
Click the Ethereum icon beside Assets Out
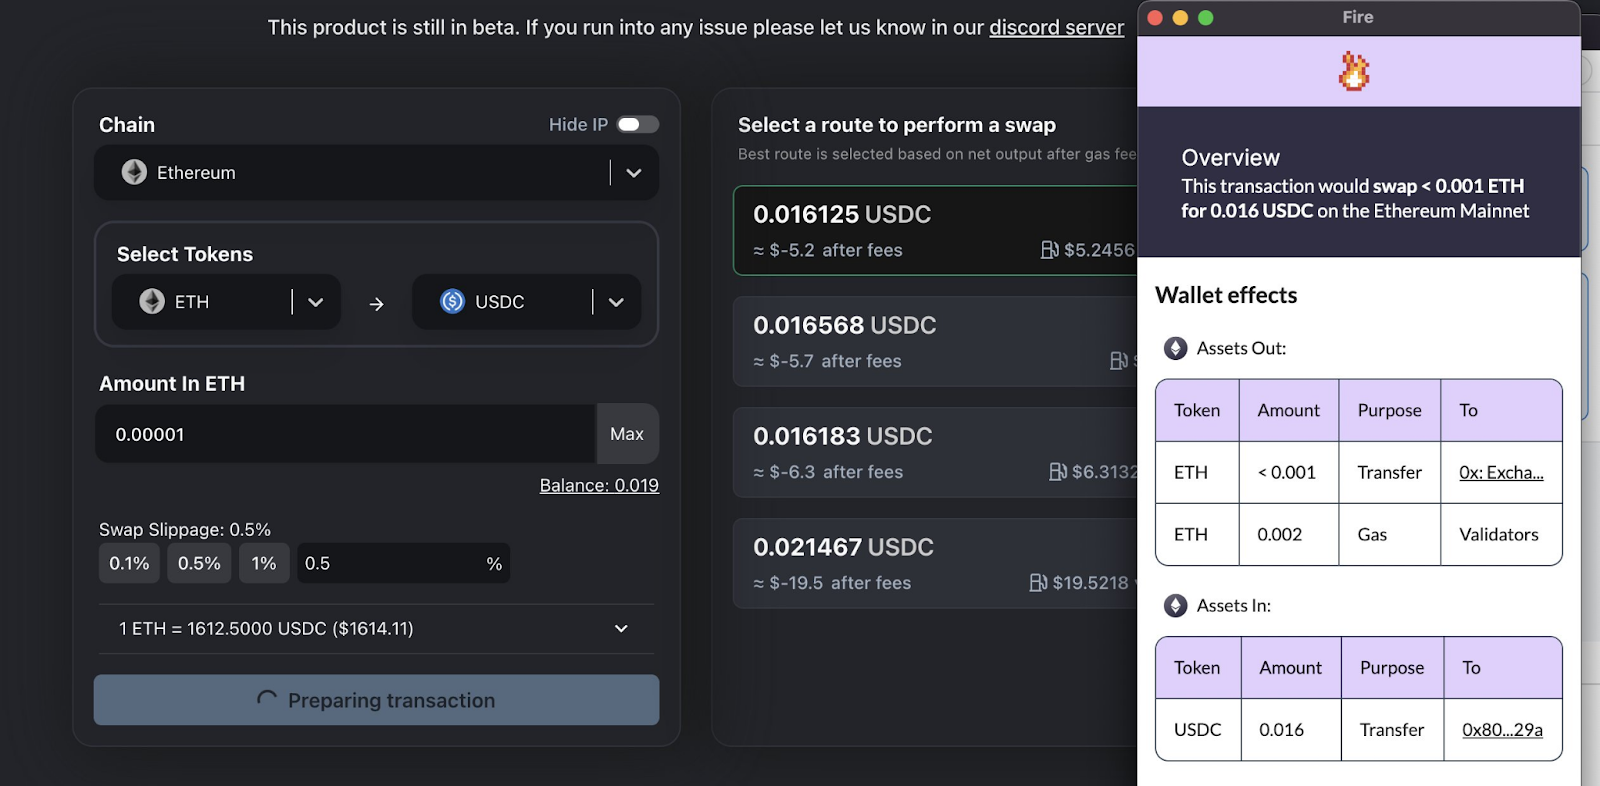point(1175,348)
